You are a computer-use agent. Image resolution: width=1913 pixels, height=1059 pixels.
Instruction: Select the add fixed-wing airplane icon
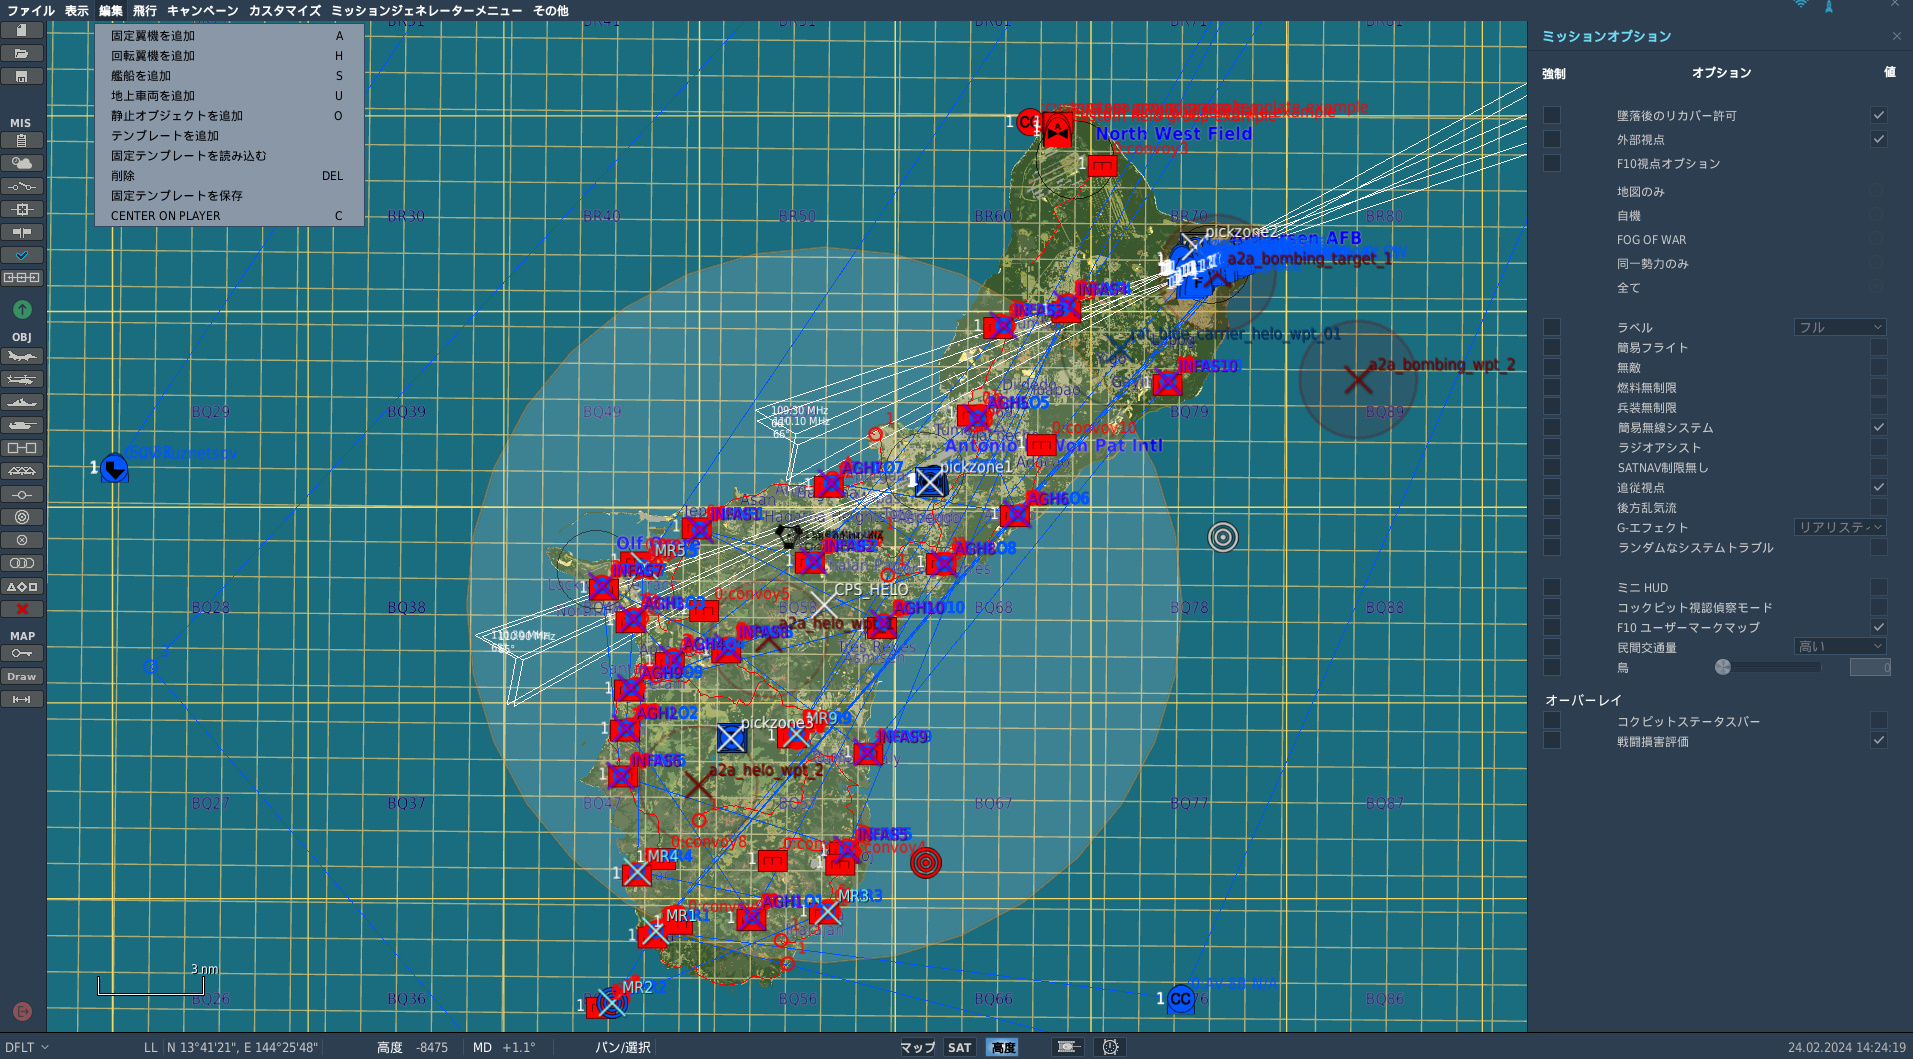click(22, 356)
